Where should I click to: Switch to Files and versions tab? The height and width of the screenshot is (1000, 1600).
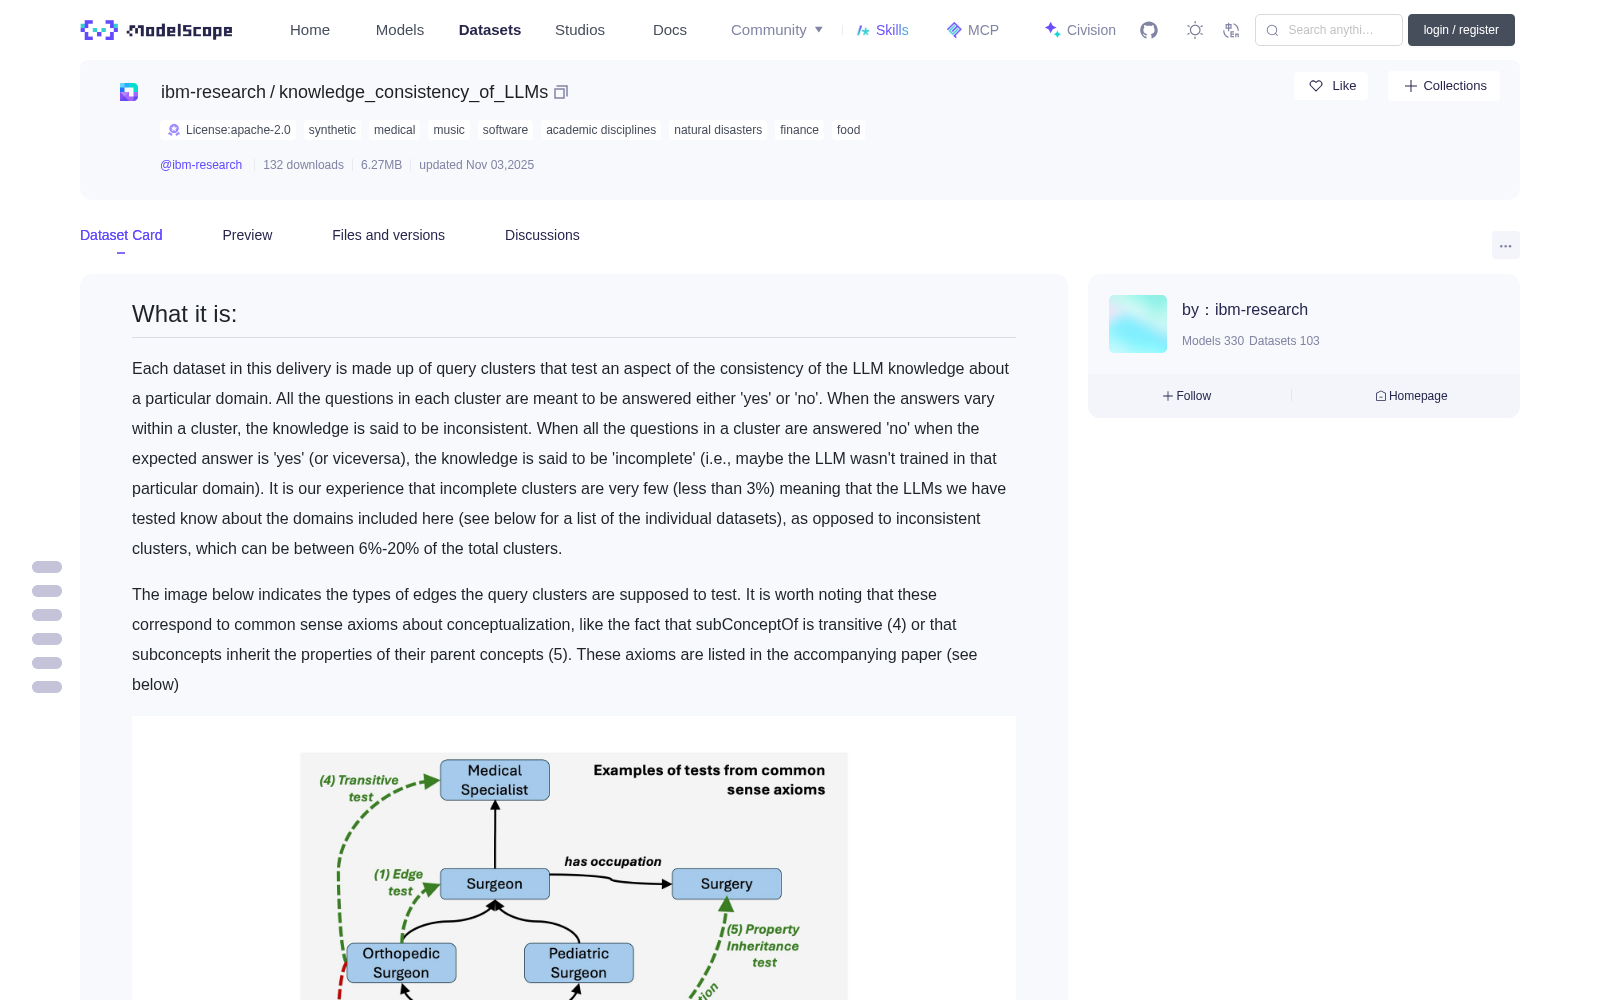388,235
